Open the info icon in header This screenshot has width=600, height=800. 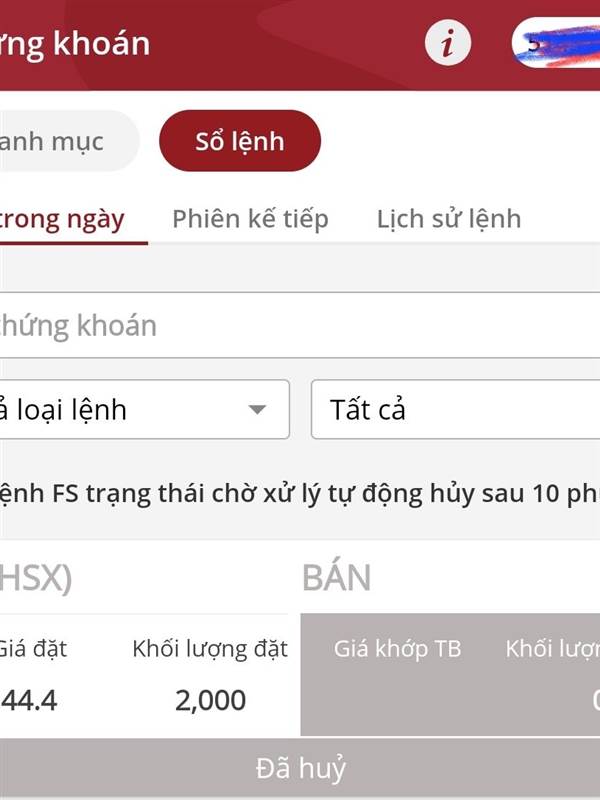click(x=447, y=43)
